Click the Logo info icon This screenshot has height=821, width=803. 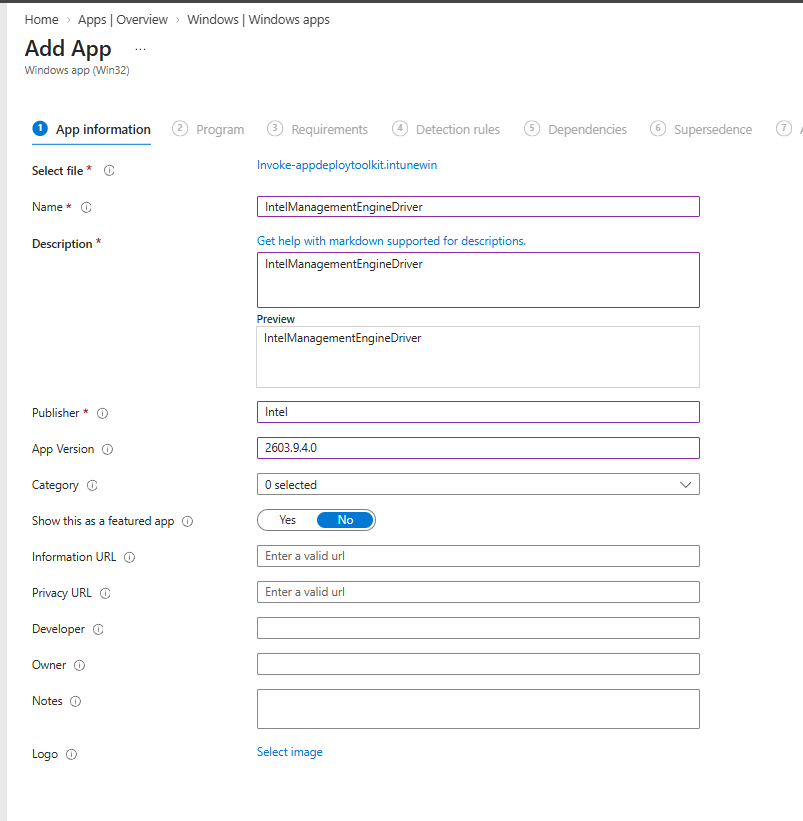[x=71, y=754]
